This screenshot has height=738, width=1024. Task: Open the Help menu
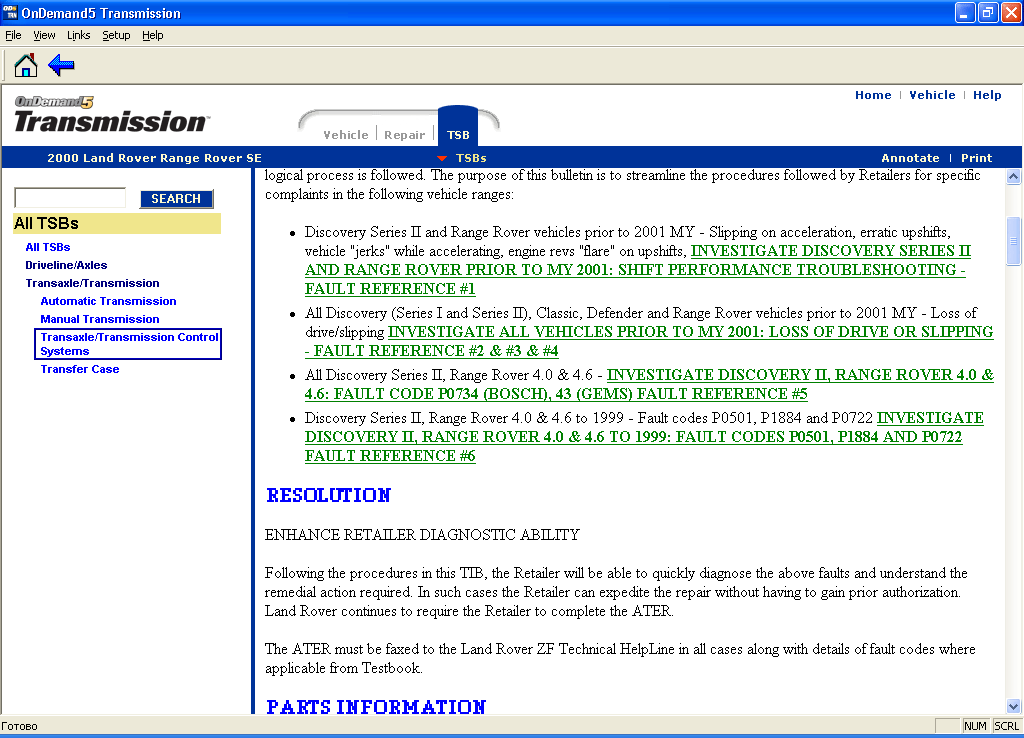(153, 35)
